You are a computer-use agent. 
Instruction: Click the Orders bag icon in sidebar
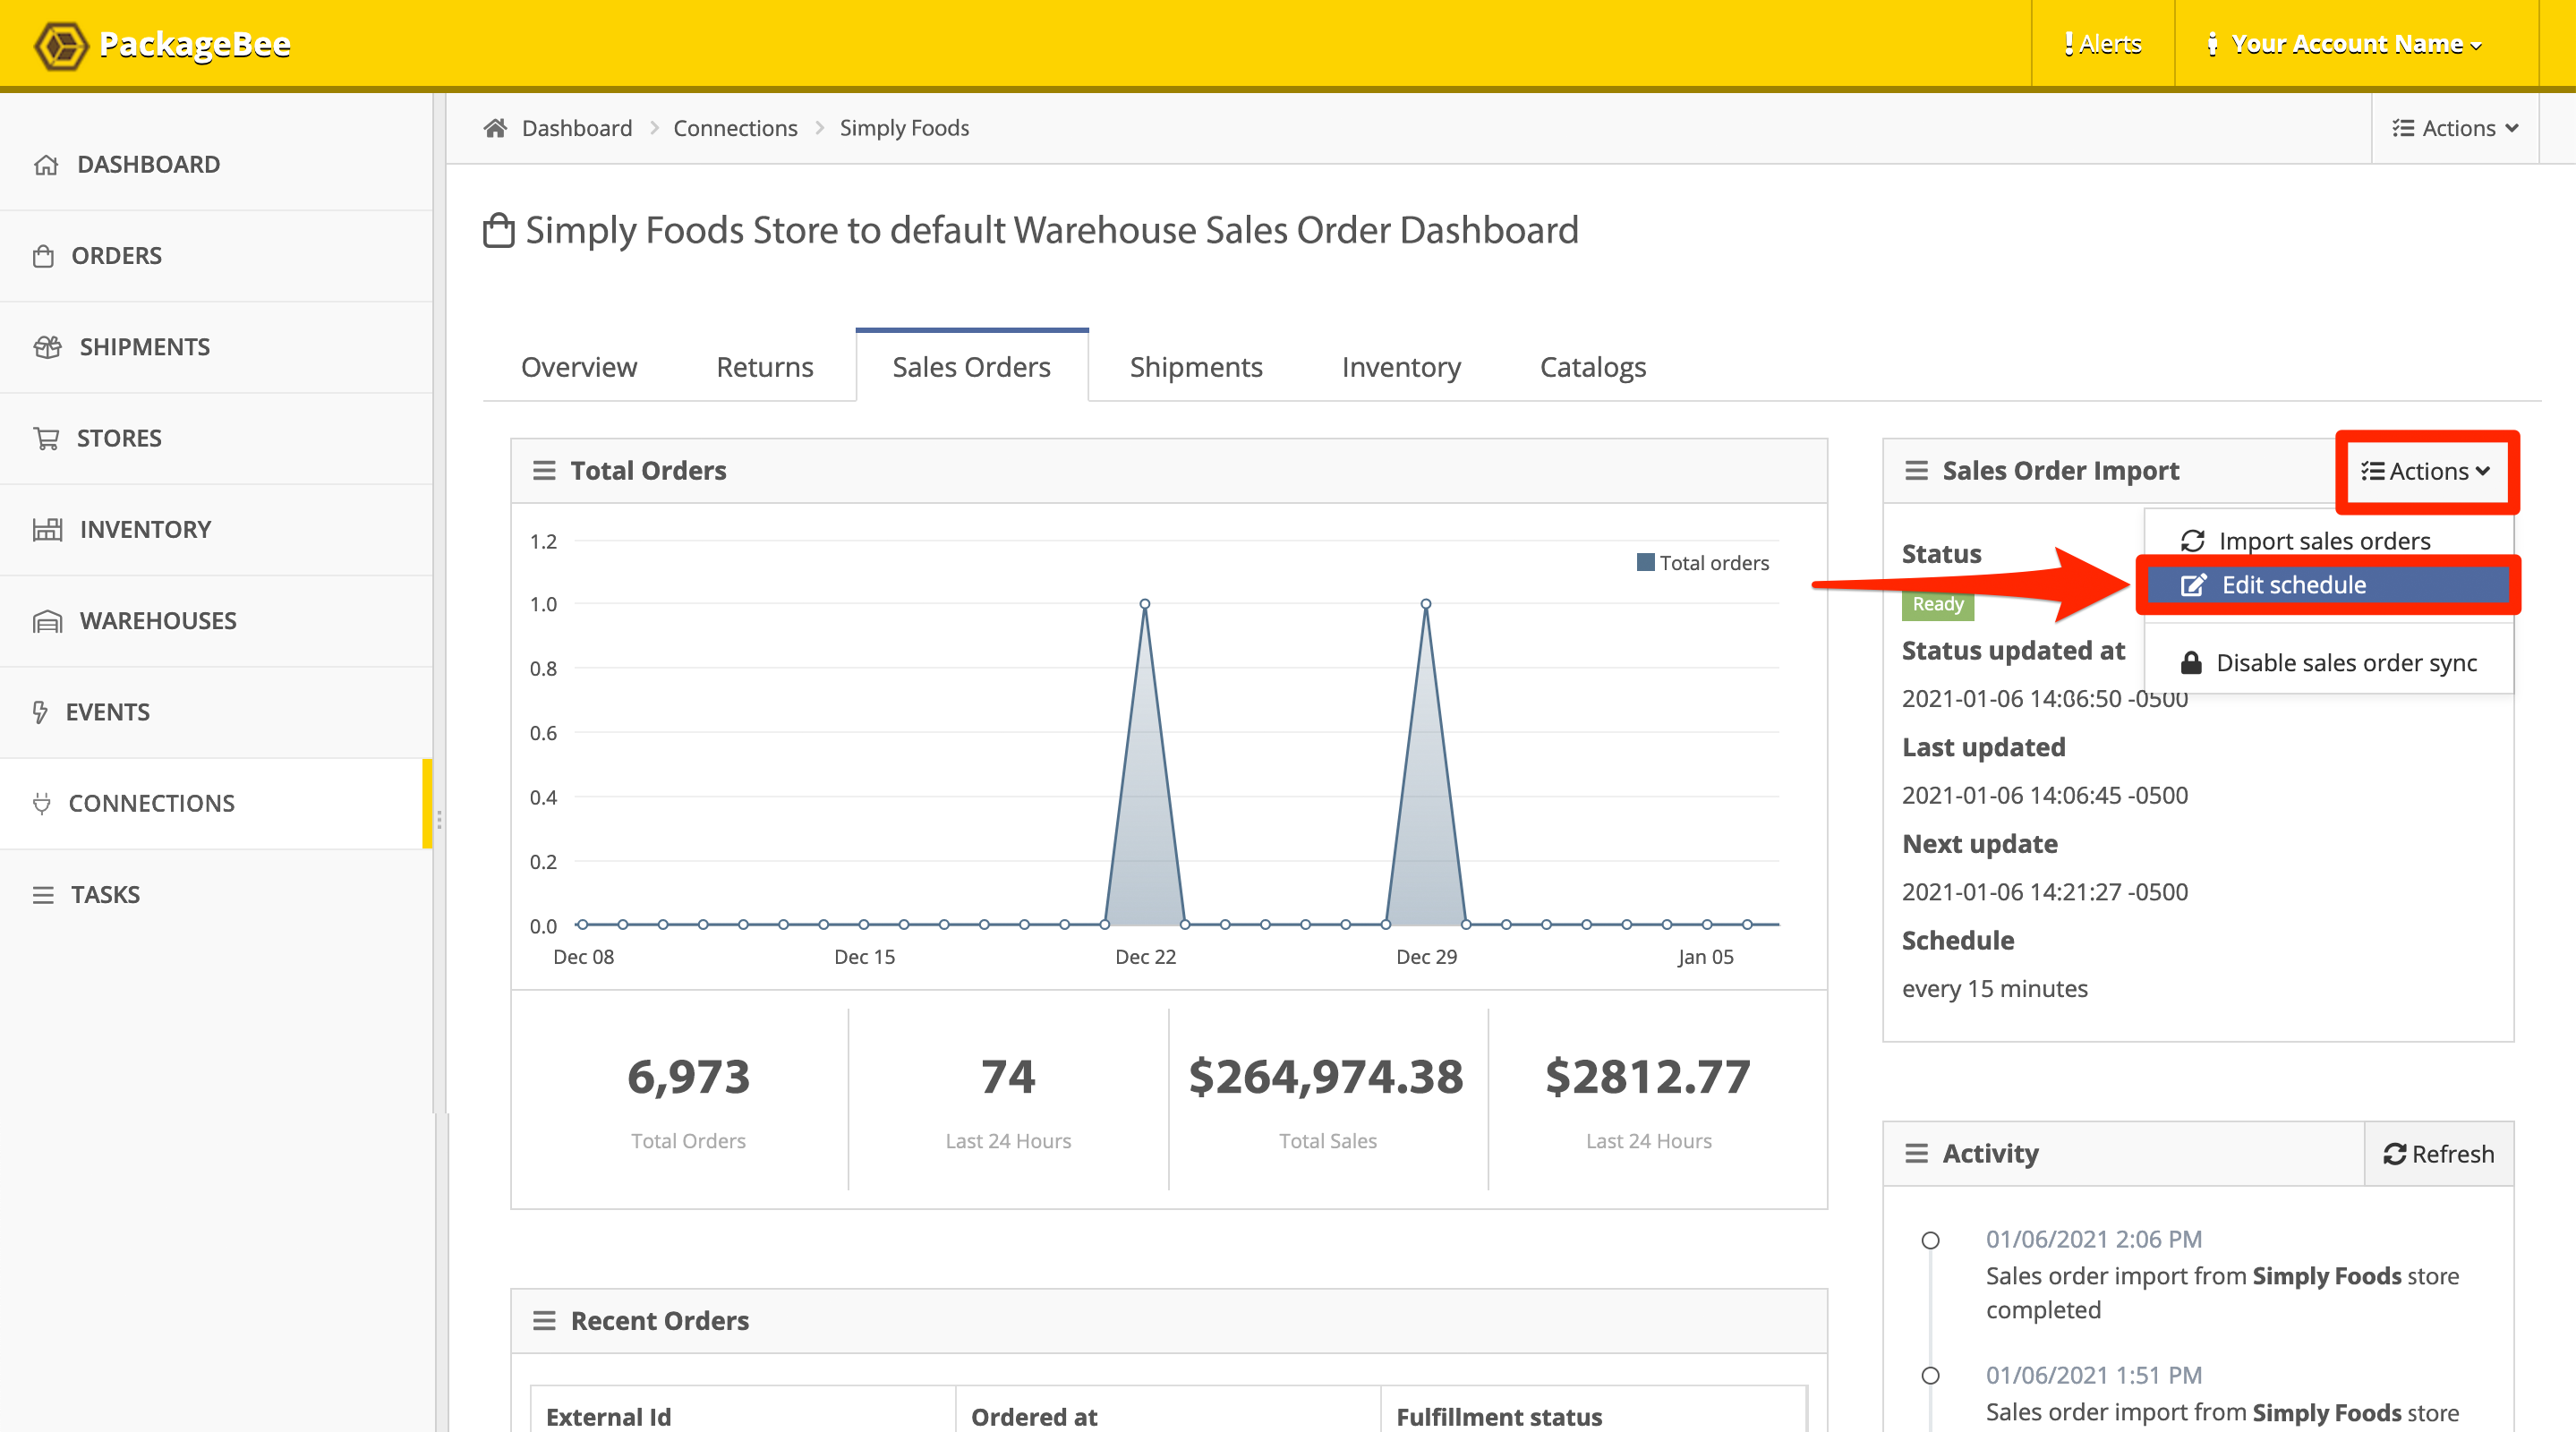[x=43, y=256]
